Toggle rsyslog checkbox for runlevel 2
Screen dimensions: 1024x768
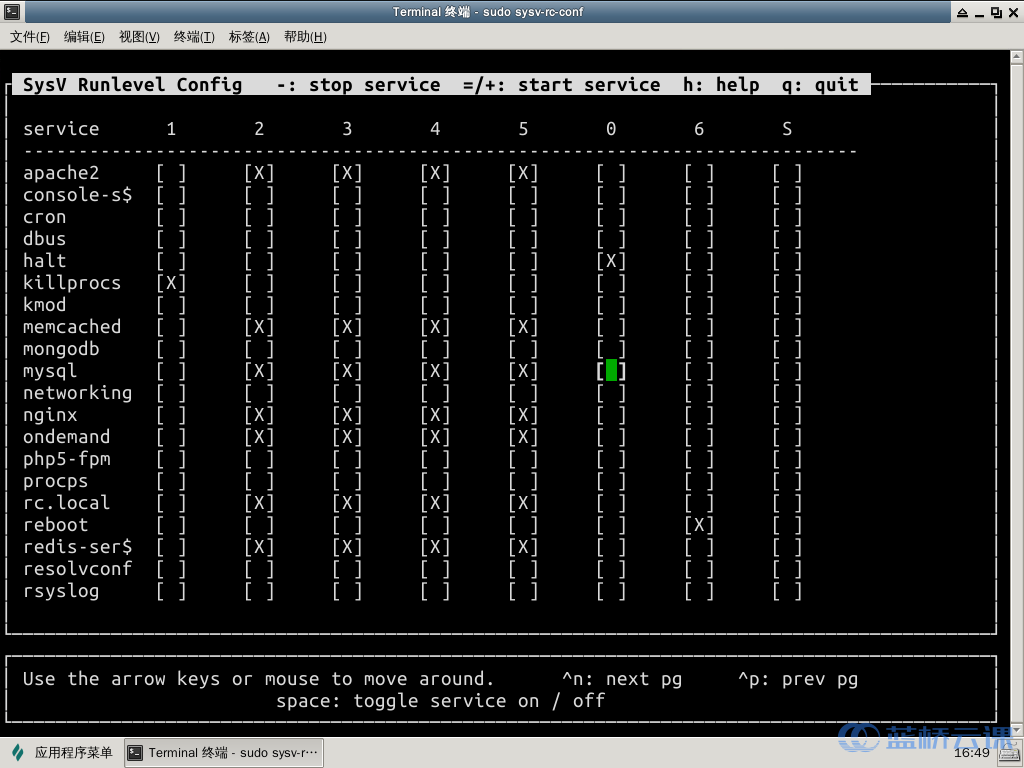click(x=259, y=591)
